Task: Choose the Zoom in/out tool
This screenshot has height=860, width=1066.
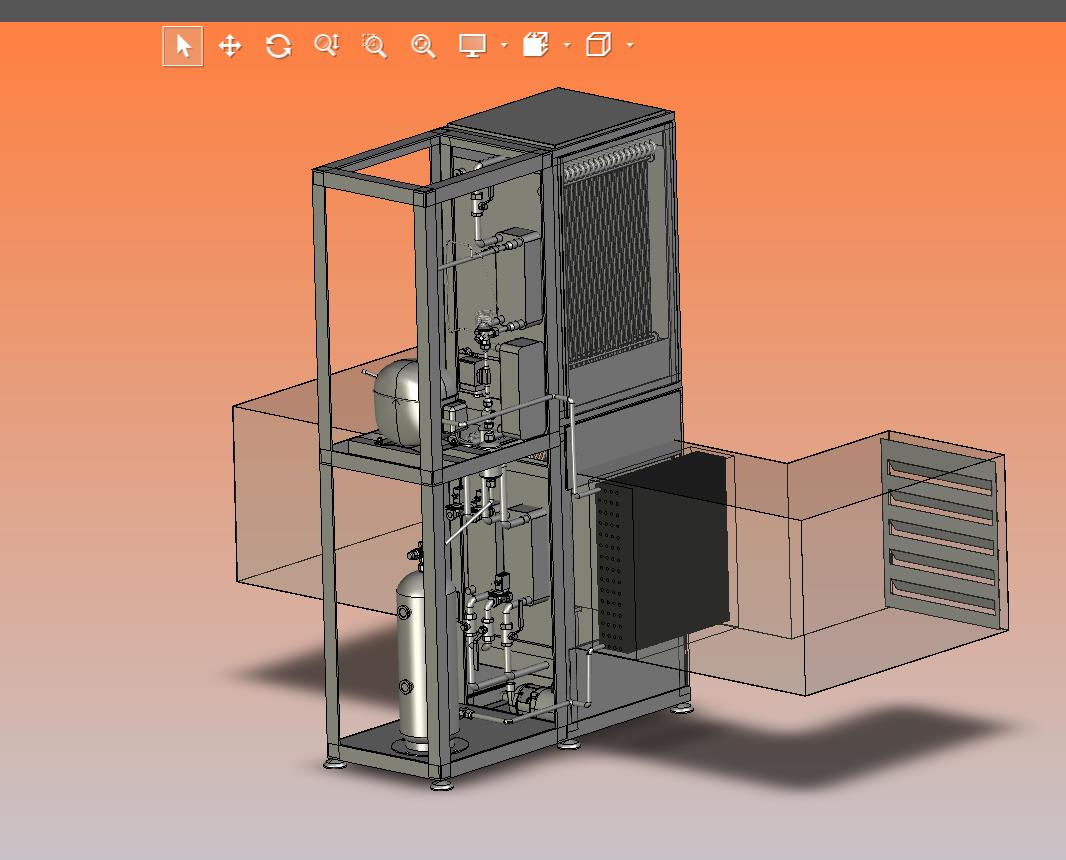Action: pyautogui.click(x=327, y=46)
